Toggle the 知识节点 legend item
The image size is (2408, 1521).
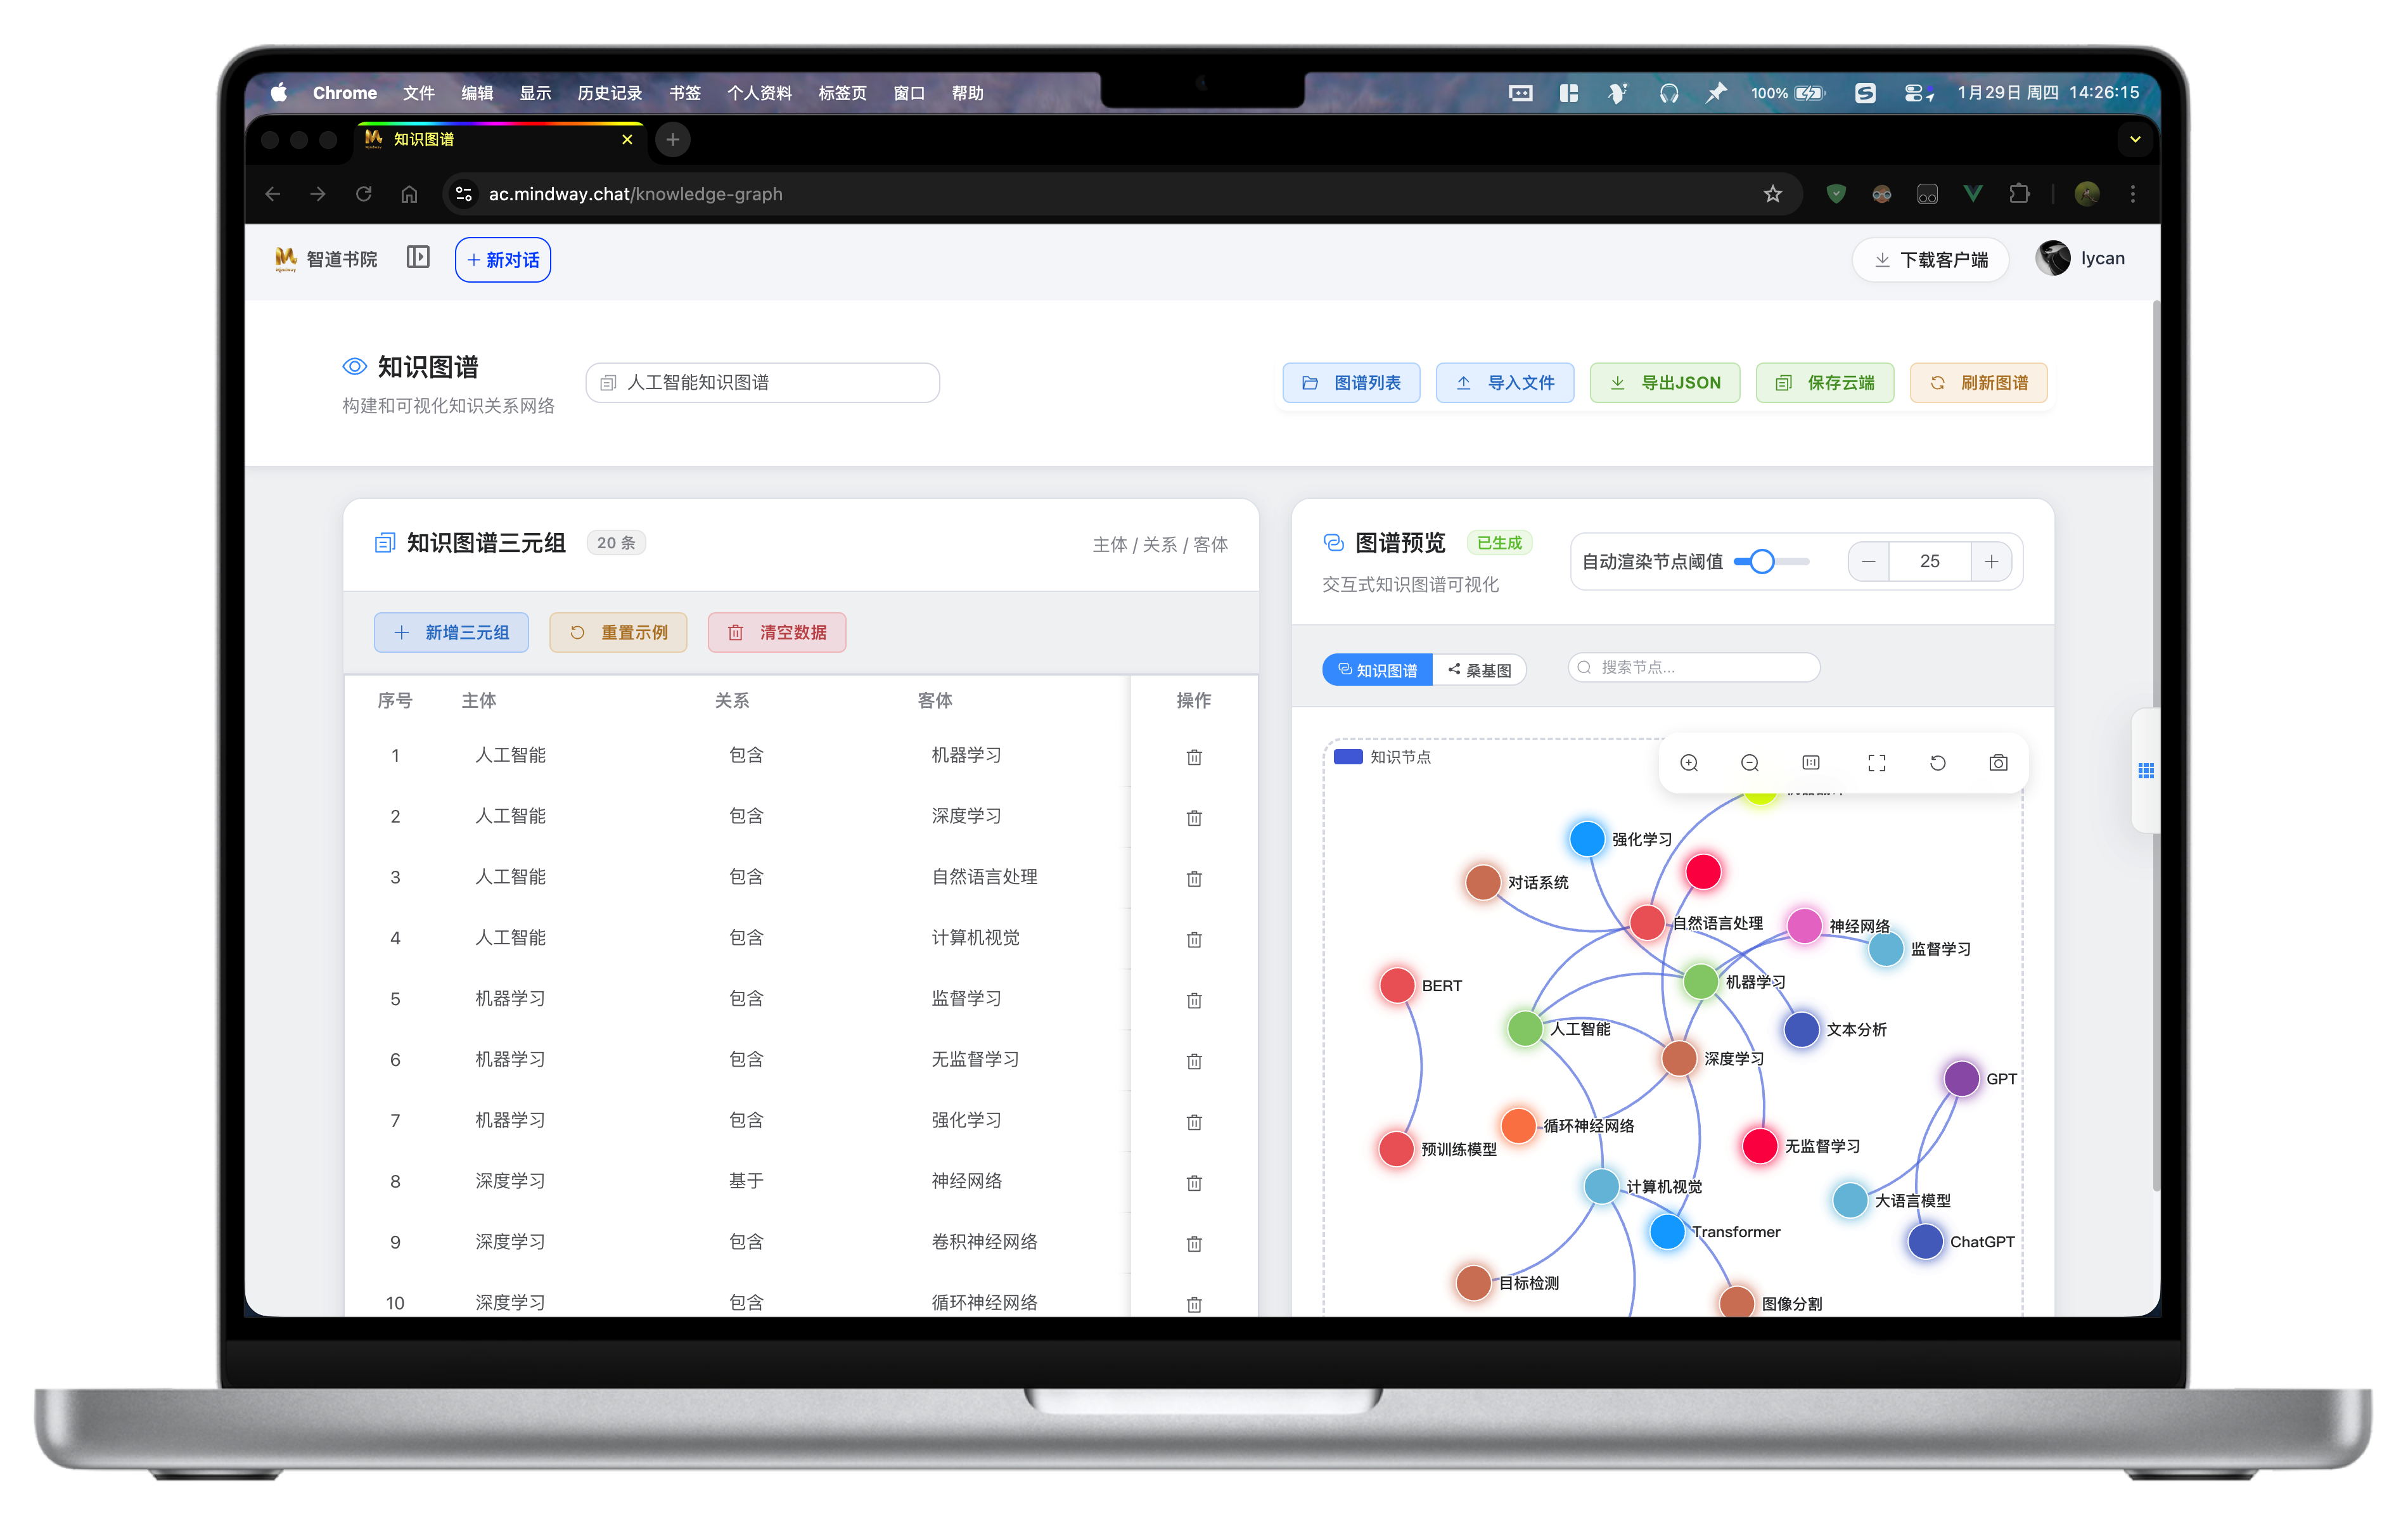(1383, 757)
